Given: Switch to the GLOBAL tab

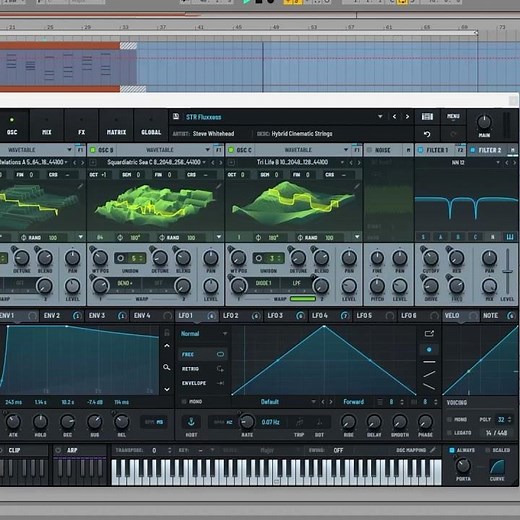Looking at the screenshot, I should coord(151,127).
